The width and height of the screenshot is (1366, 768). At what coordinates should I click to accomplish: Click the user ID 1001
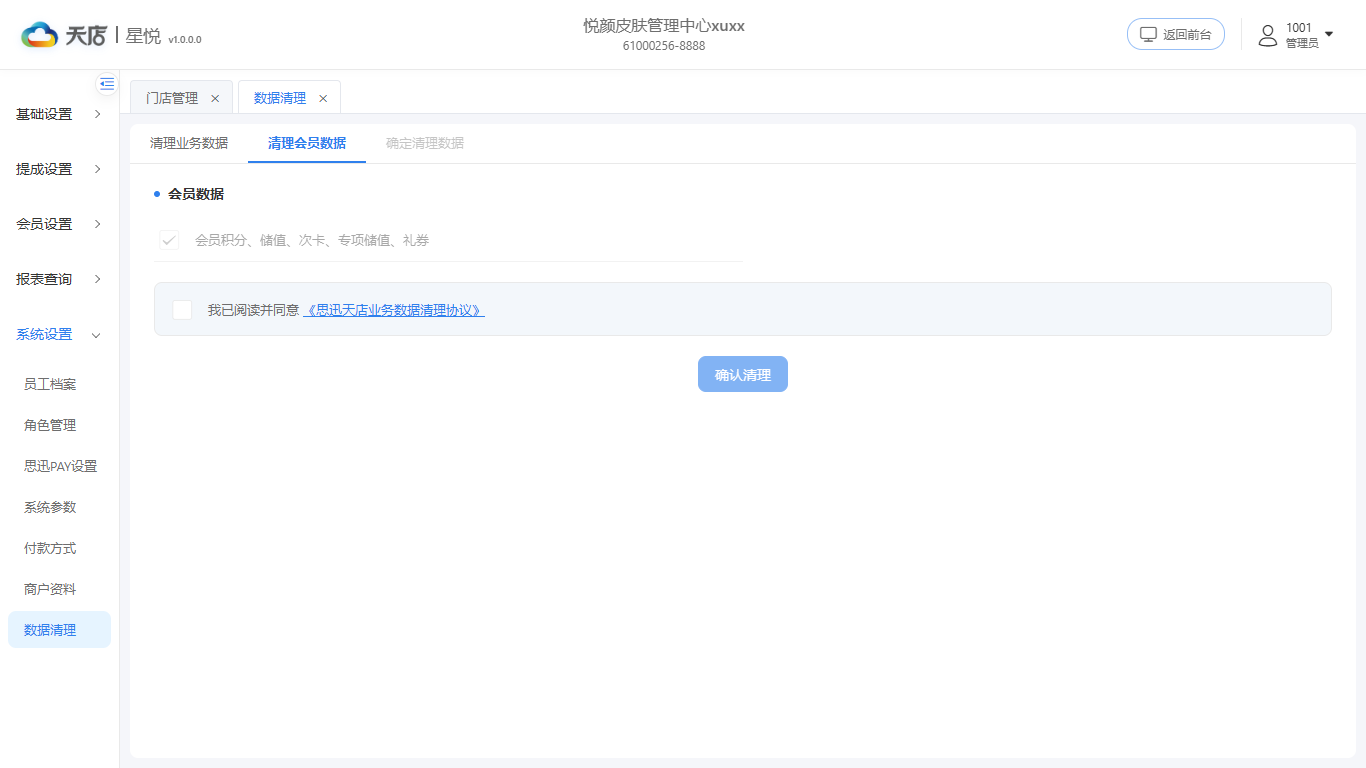(1299, 28)
